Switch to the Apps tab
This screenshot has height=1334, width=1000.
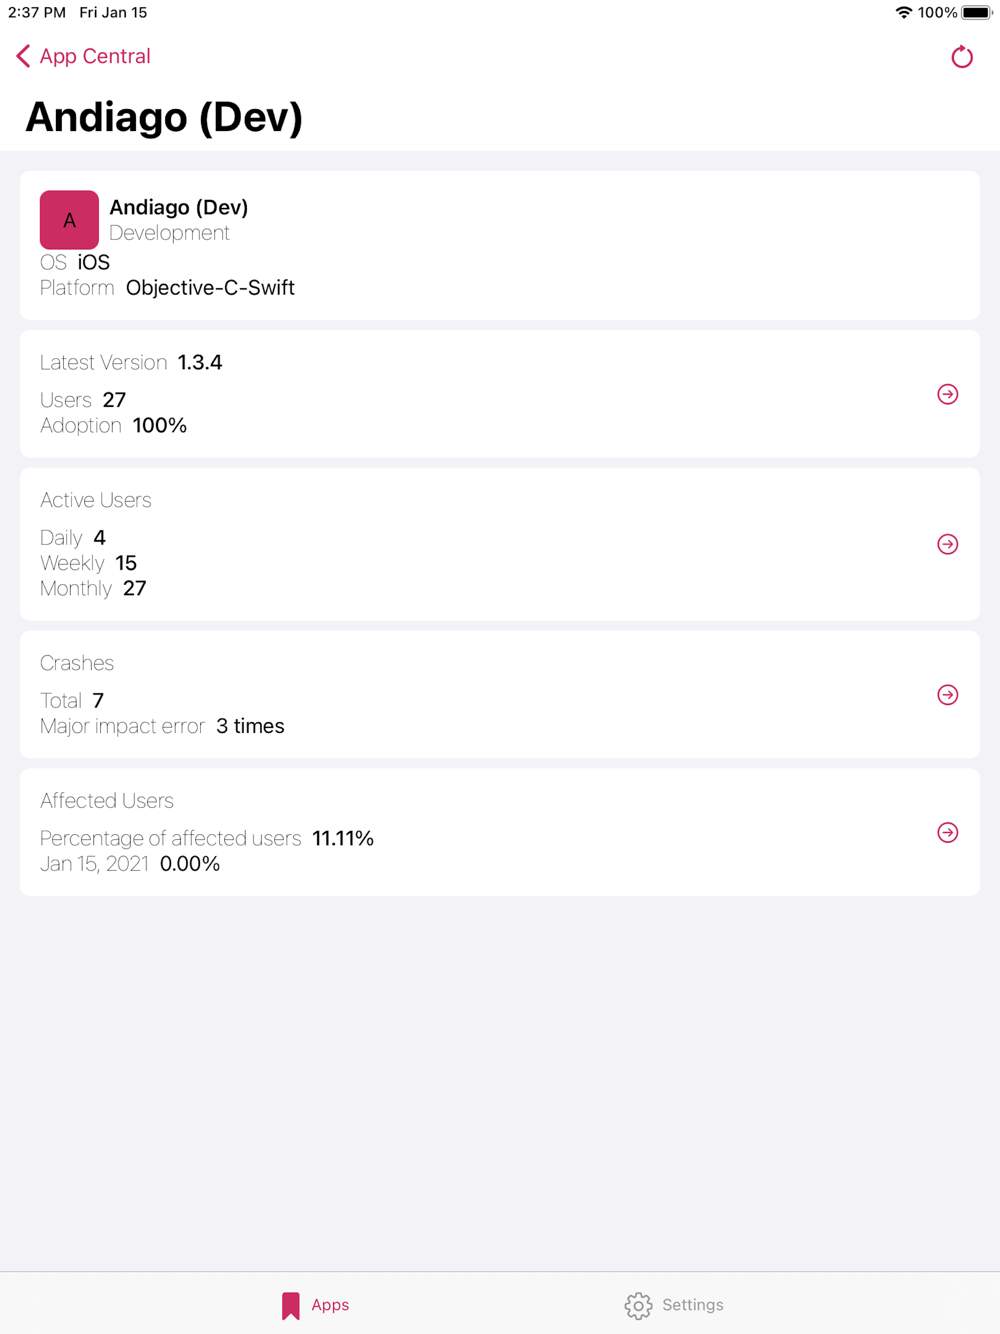coord(314,1305)
